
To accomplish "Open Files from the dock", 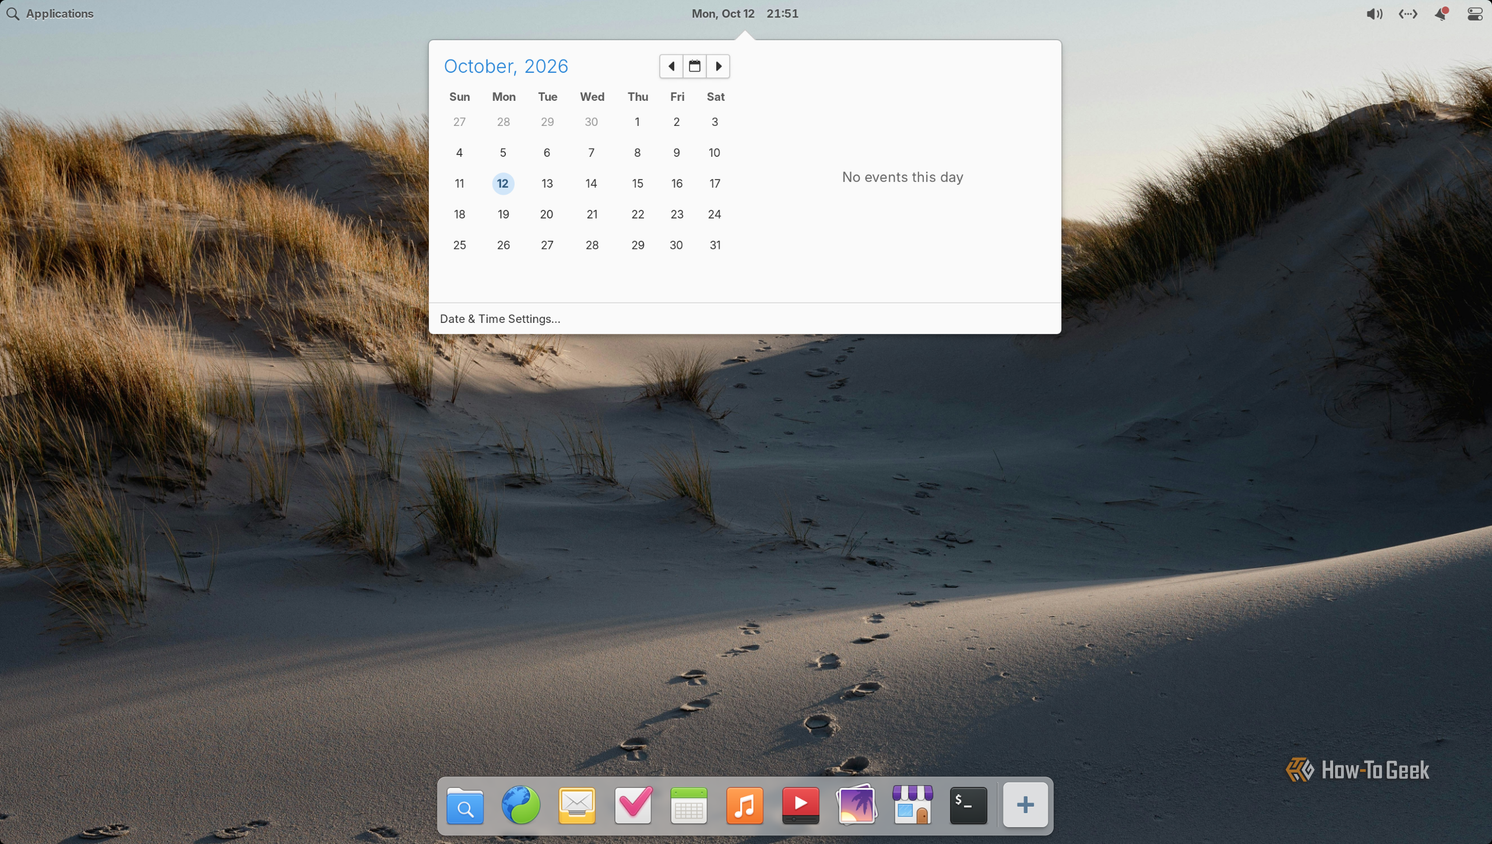I will [x=465, y=805].
